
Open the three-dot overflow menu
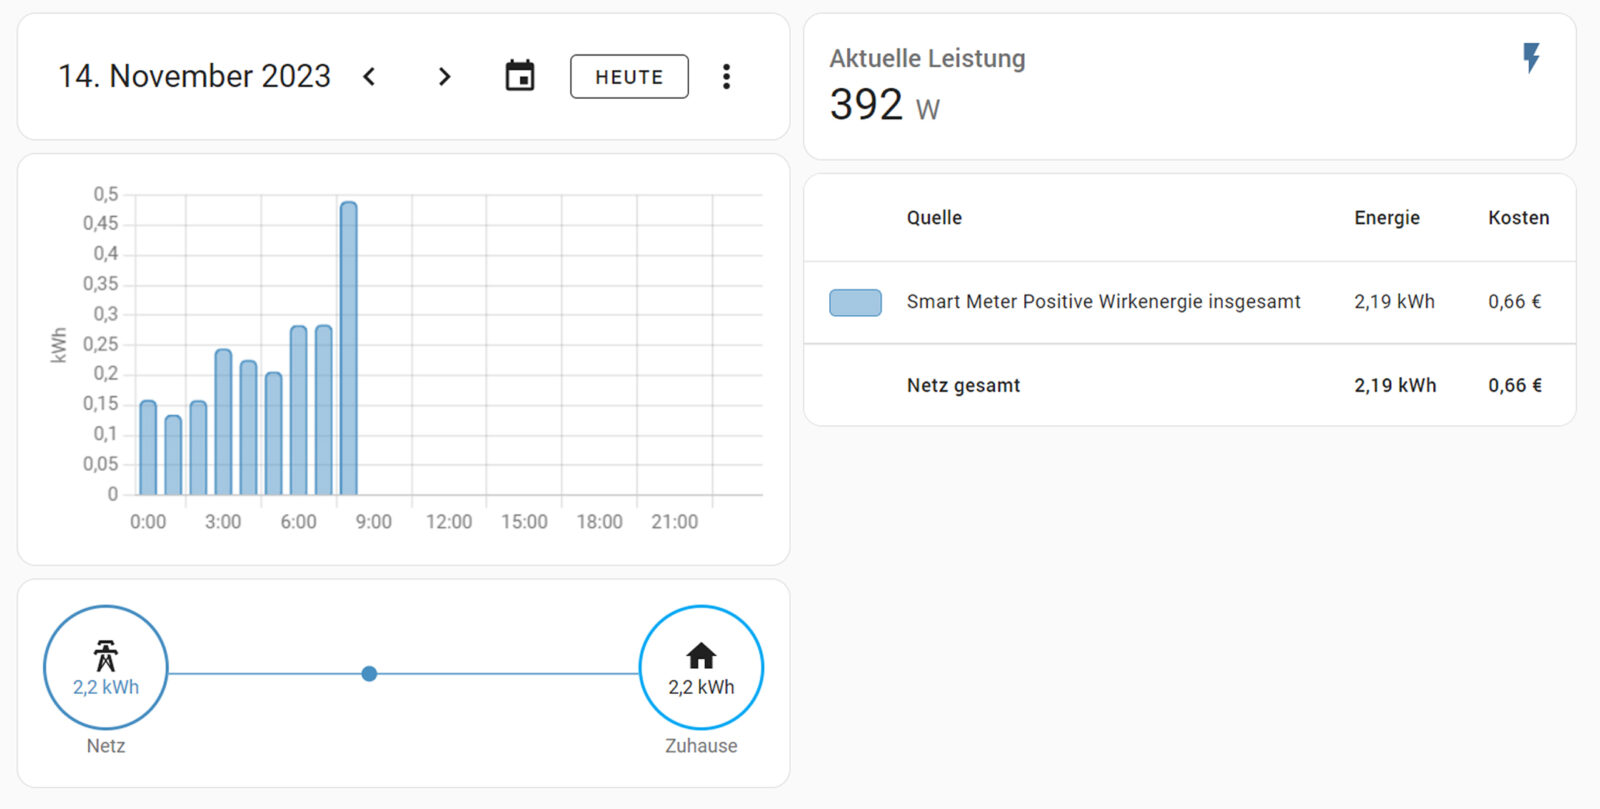[726, 77]
